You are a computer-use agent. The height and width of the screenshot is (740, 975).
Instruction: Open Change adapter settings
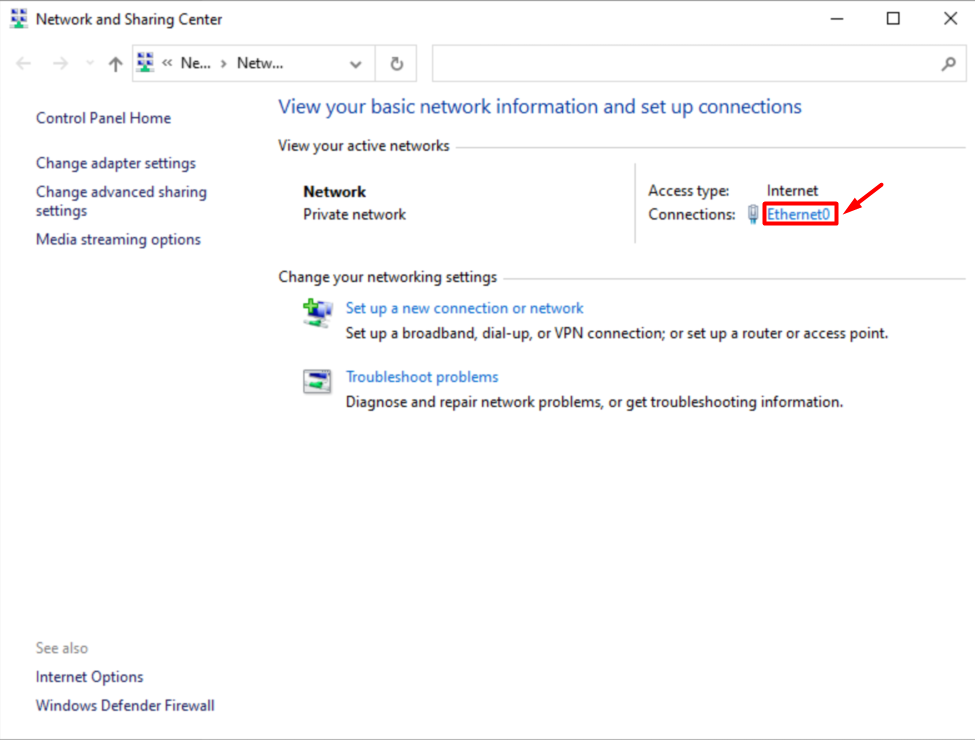[115, 163]
